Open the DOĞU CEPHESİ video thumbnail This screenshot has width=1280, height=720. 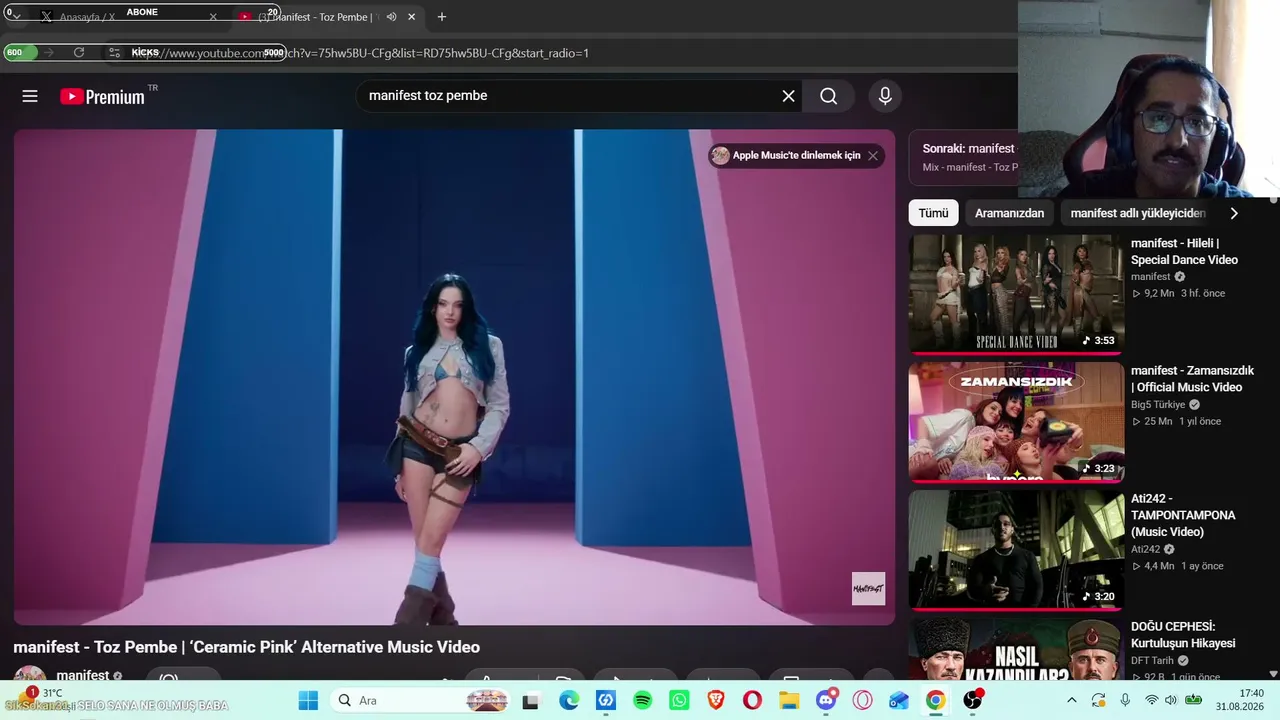point(1016,649)
